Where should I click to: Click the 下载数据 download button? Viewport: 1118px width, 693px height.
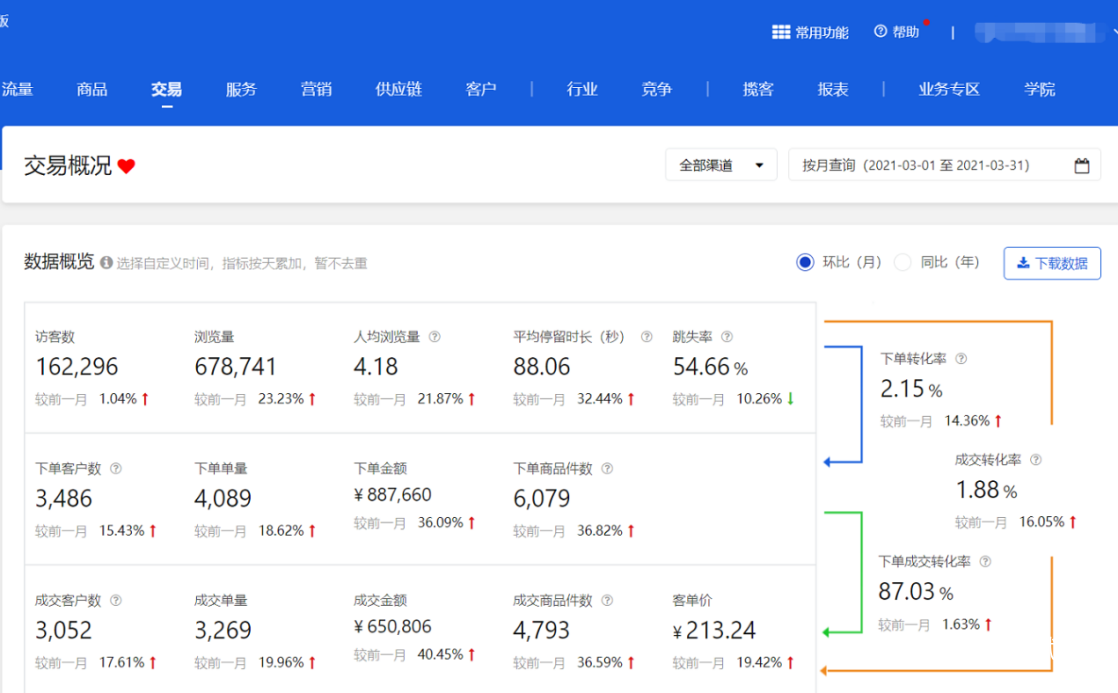point(1052,263)
